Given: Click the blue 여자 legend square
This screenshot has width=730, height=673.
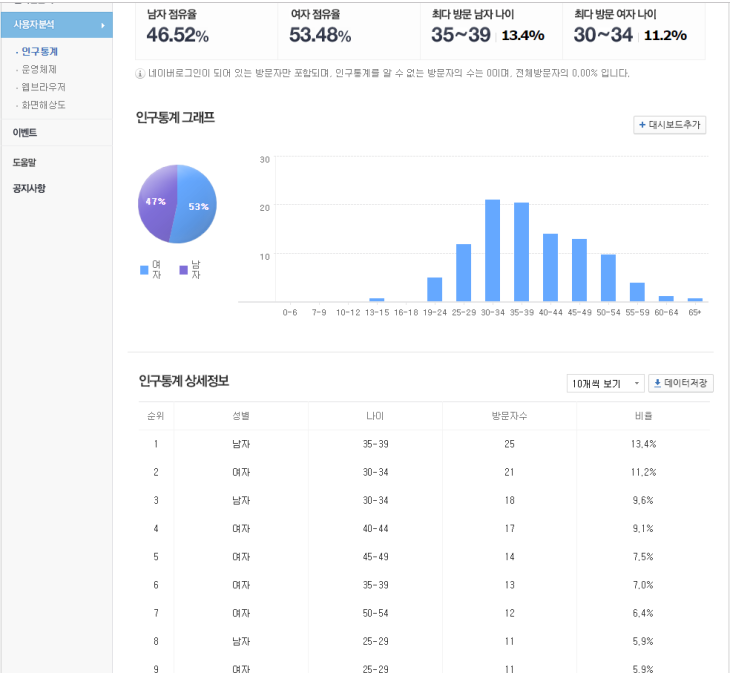Looking at the screenshot, I should coord(145,270).
